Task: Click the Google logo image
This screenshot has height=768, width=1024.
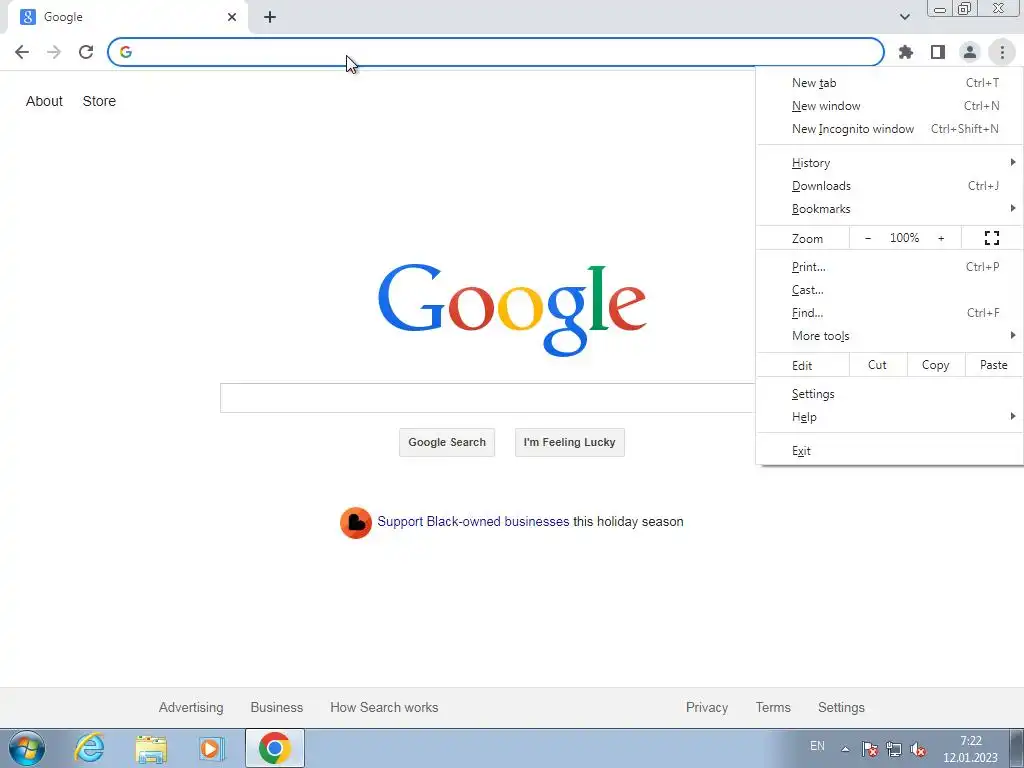Action: tap(512, 310)
